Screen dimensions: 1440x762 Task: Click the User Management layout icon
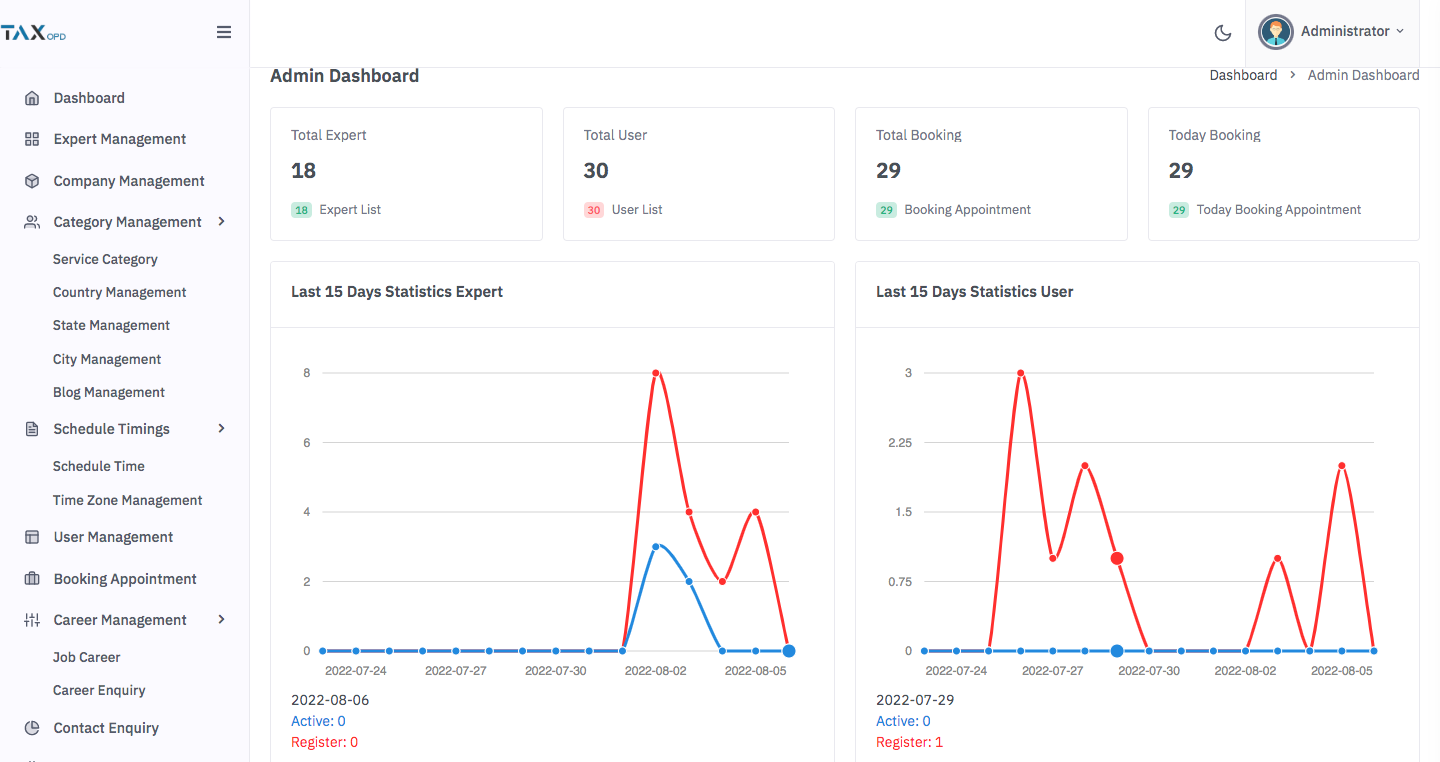[32, 537]
